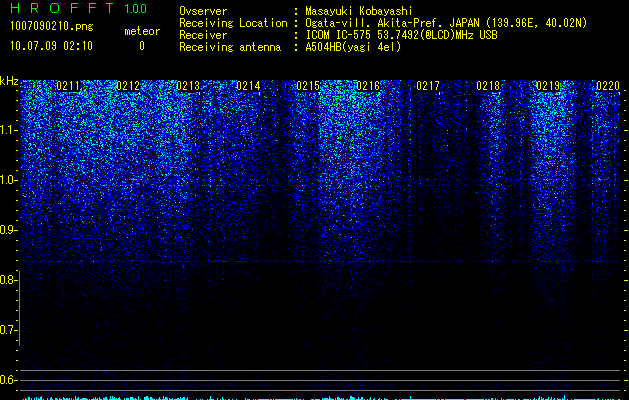Viewport: 629px width, 400px height.
Task: Click the 0213 time marker
Action: (188, 86)
